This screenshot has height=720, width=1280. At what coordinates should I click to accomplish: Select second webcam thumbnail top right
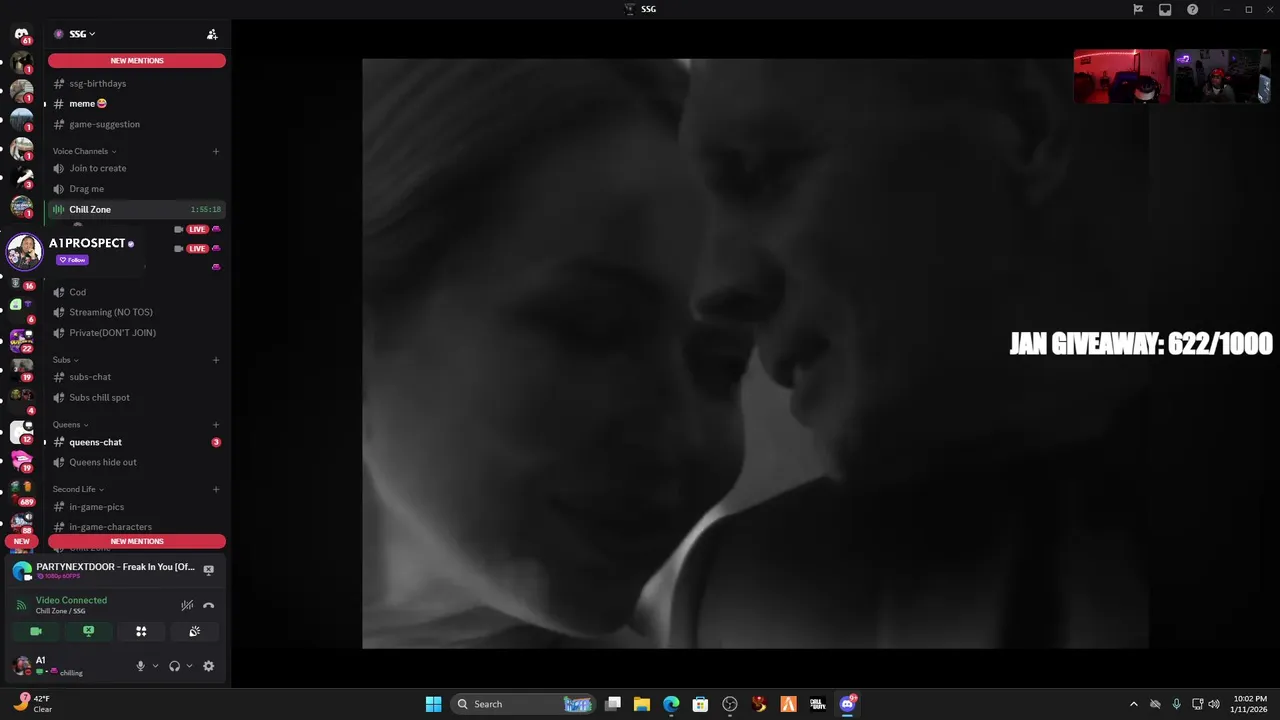pos(1222,76)
